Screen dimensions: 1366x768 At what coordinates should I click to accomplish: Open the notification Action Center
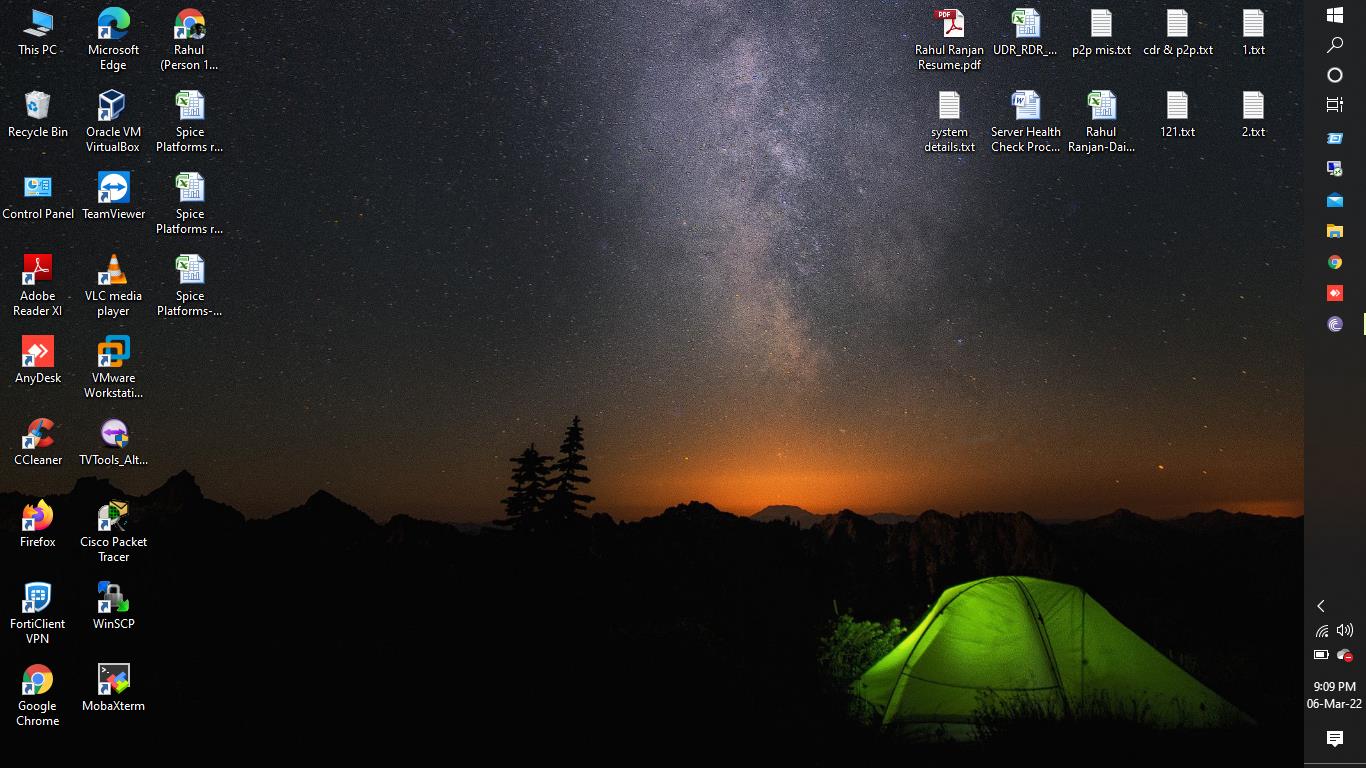coord(1334,739)
